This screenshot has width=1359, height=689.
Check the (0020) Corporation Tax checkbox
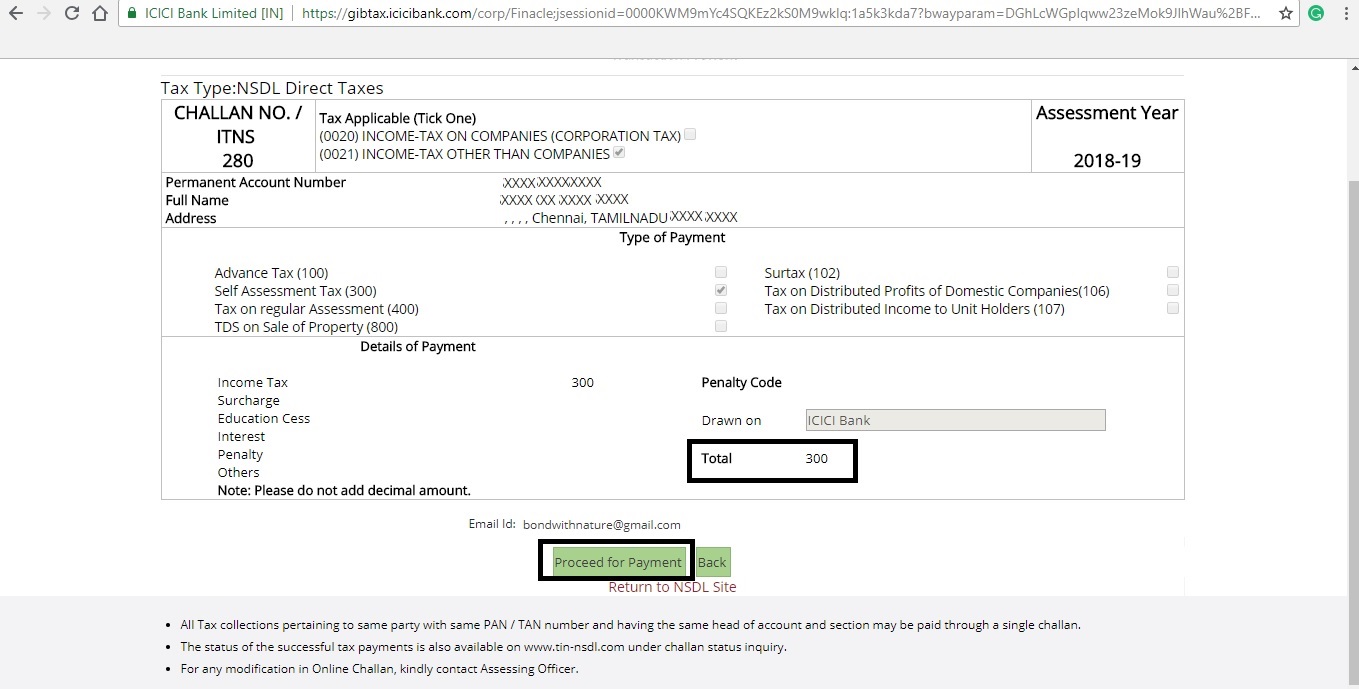click(x=690, y=133)
